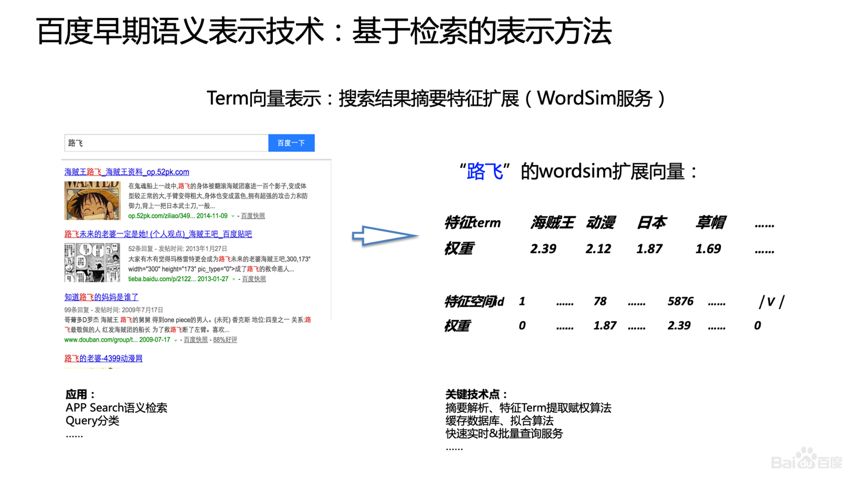Click the blue 百度一下 search button
Screen dimensions: 865x481
click(x=291, y=143)
